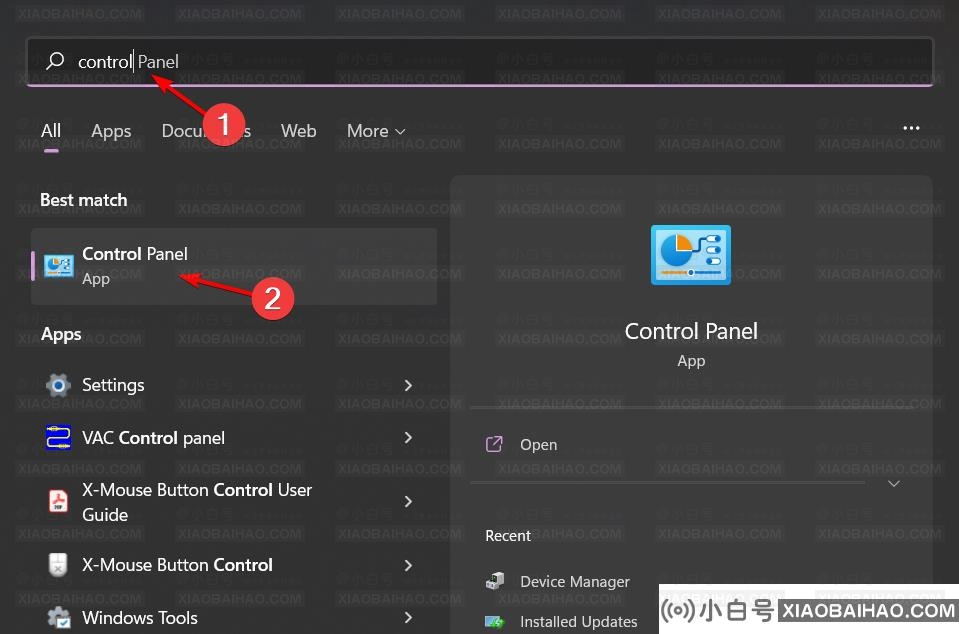Click the X-Mouse Button Control mouse icon

(x=58, y=564)
